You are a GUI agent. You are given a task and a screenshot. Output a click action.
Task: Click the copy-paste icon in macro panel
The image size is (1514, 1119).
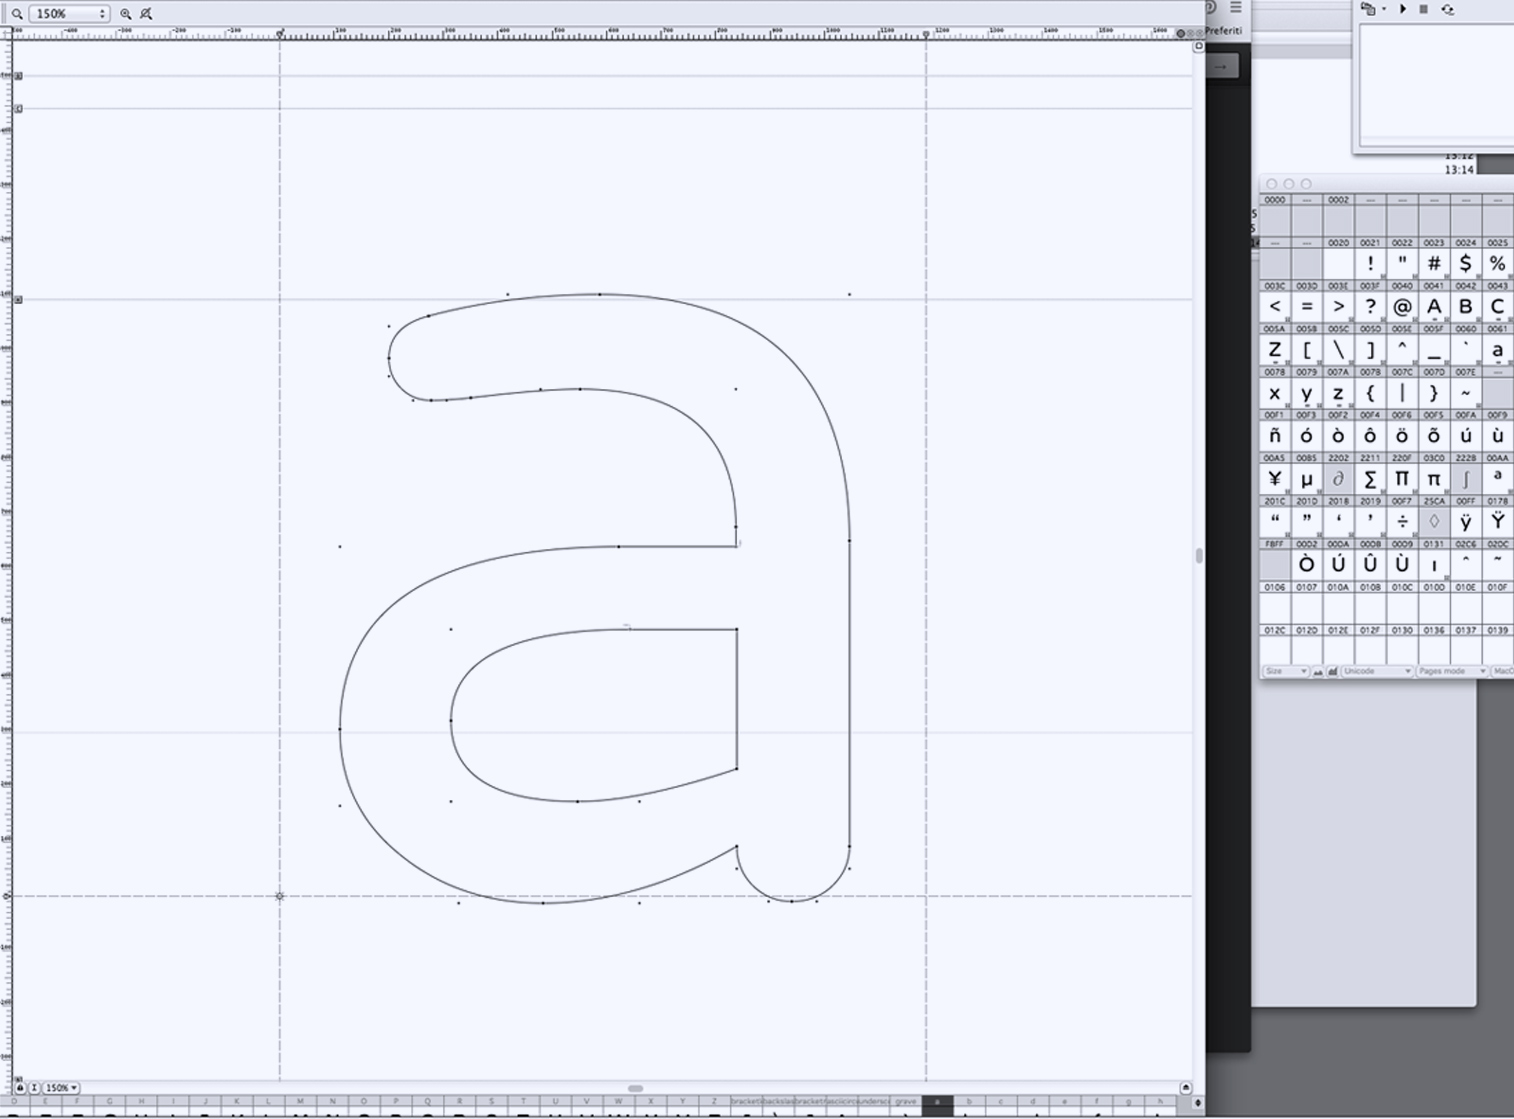[1368, 9]
